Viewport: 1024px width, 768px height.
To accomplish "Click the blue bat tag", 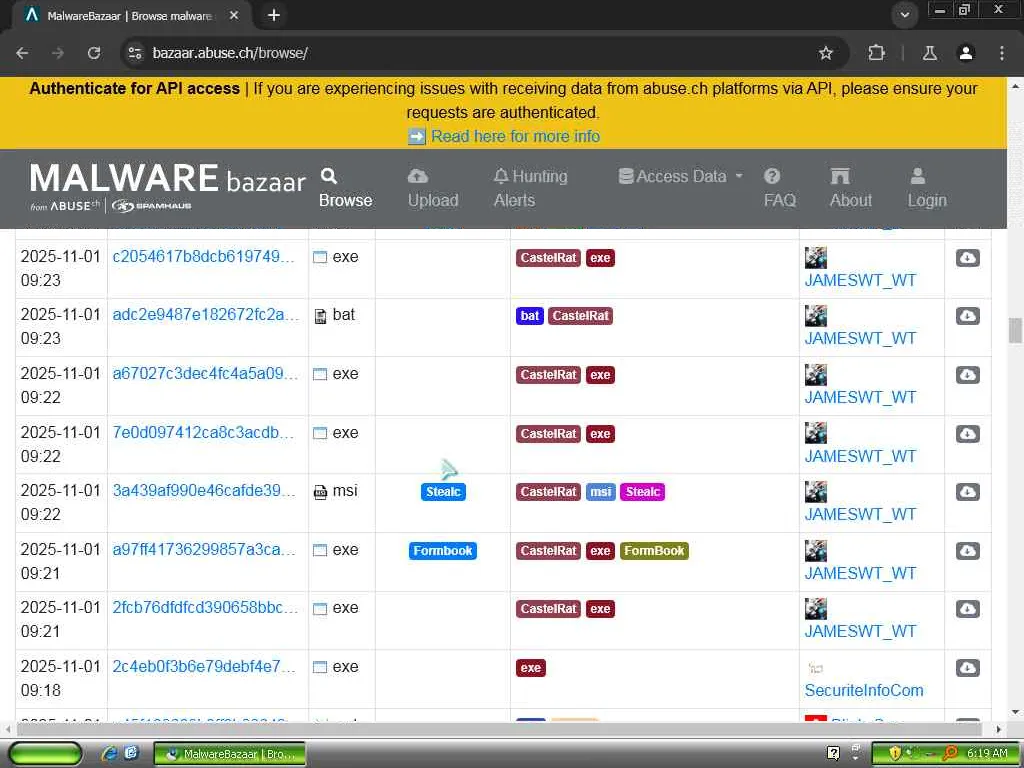I will click(x=530, y=316).
